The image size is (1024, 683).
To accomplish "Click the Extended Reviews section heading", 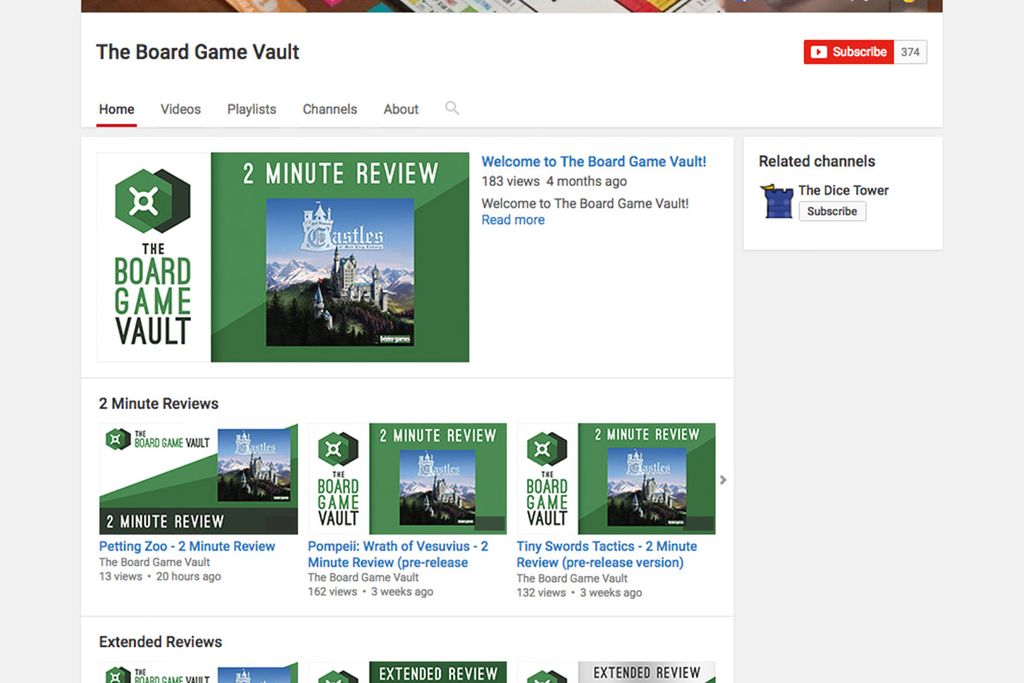I will (161, 642).
